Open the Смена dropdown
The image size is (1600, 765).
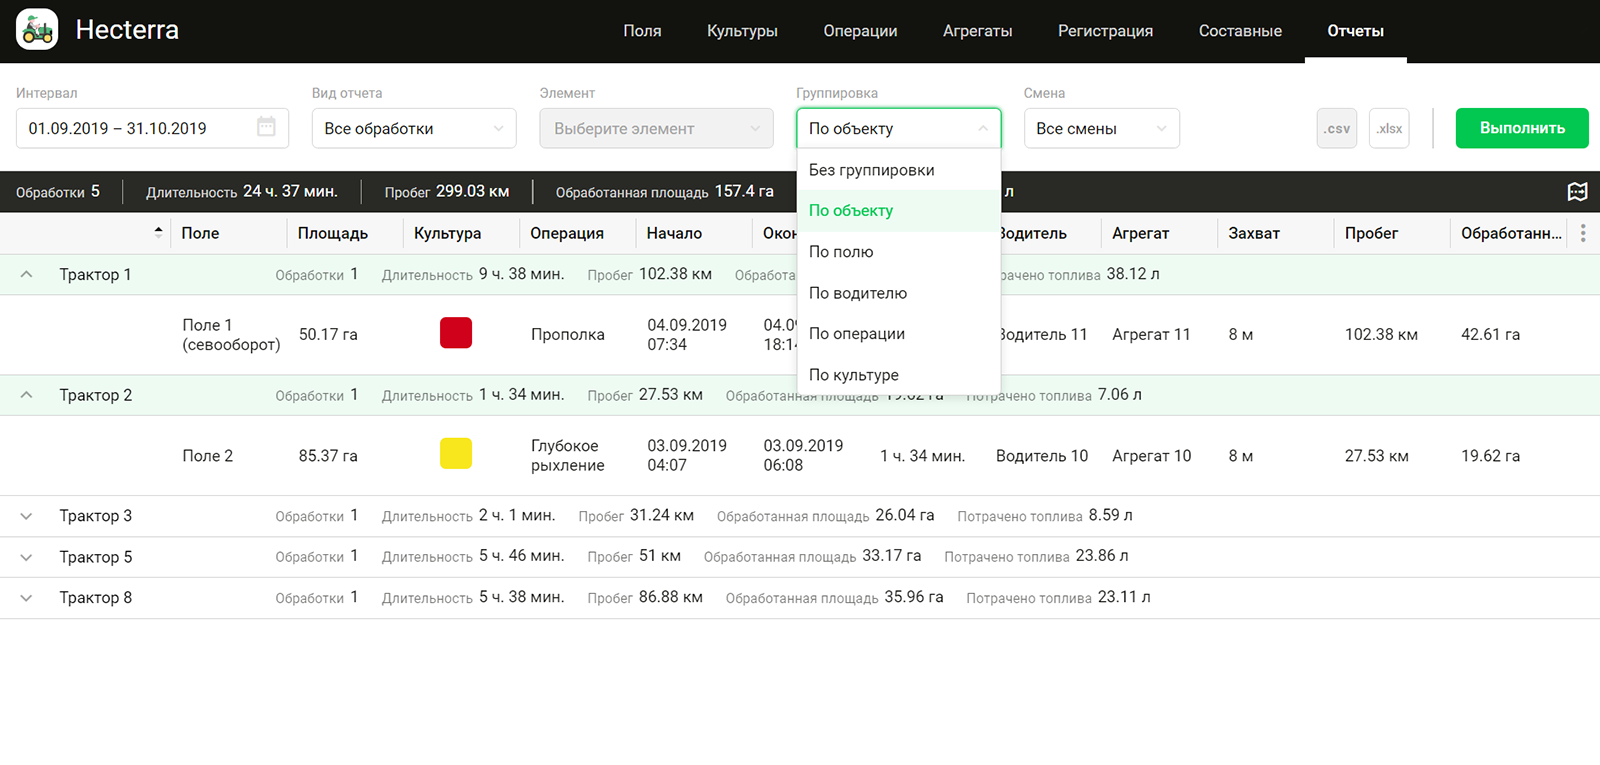click(x=1101, y=129)
